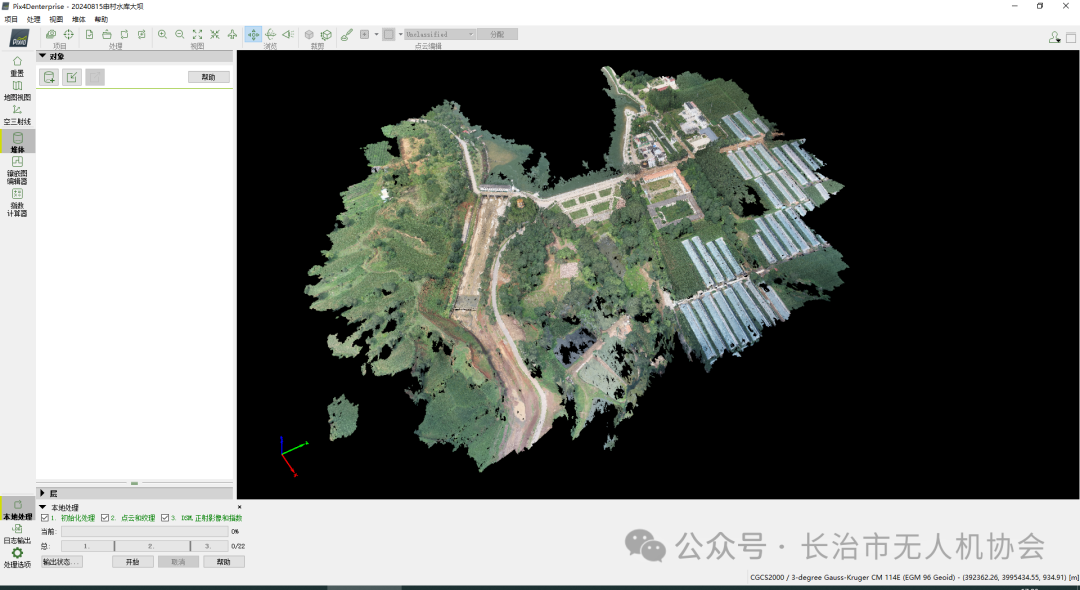This screenshot has width=1080, height=590.
Task: Show the 本地处理 local processing panel
Action: 17,509
